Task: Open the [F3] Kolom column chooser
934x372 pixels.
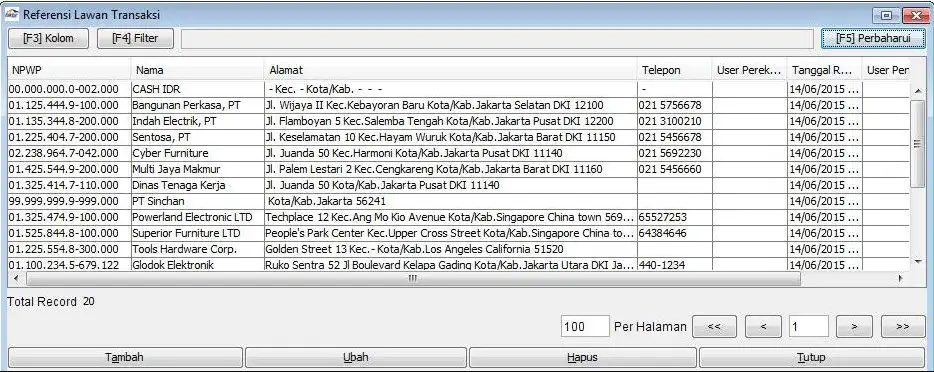Action: pos(48,38)
